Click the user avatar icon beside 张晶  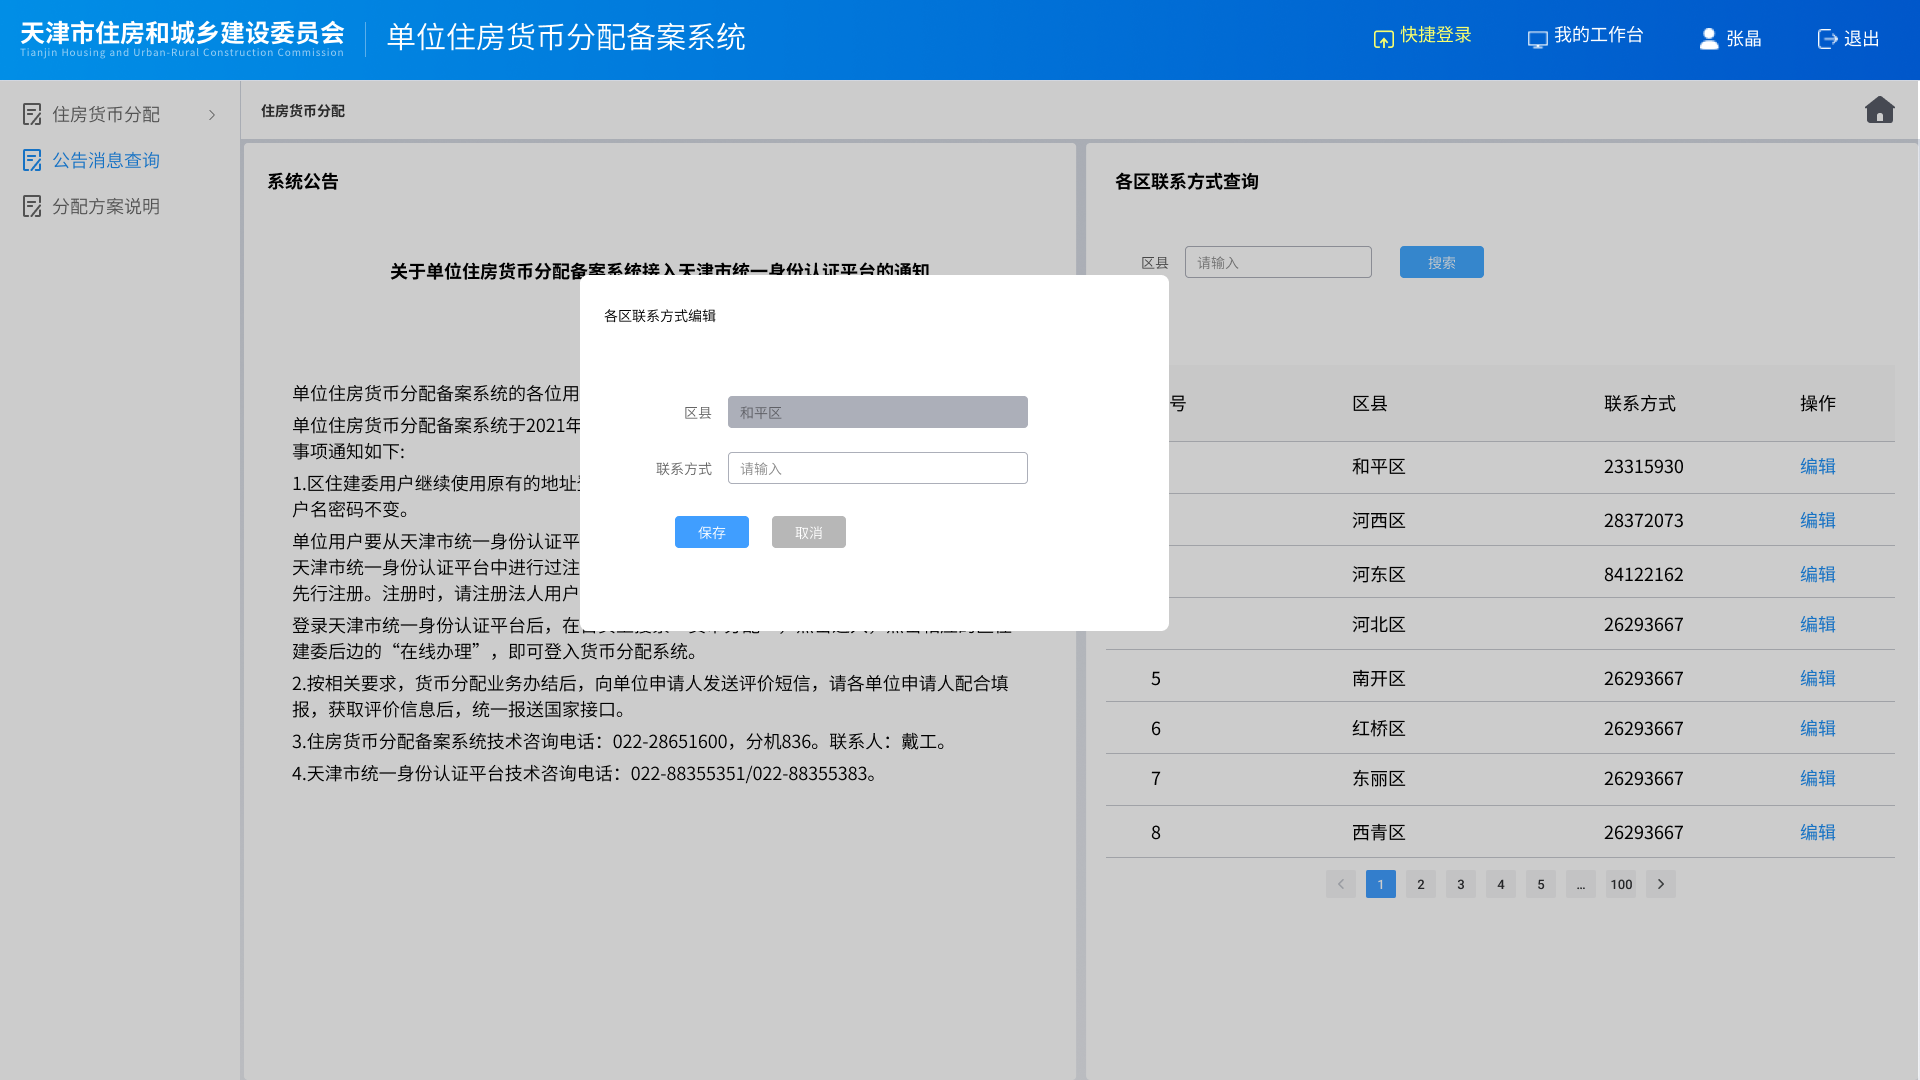point(1709,39)
